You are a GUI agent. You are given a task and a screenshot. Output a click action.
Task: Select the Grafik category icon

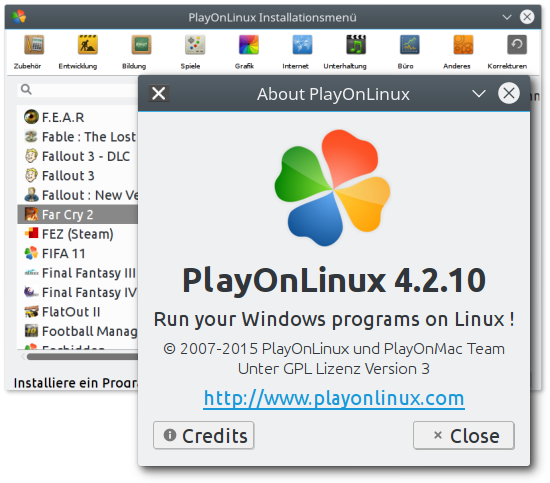pyautogui.click(x=249, y=45)
